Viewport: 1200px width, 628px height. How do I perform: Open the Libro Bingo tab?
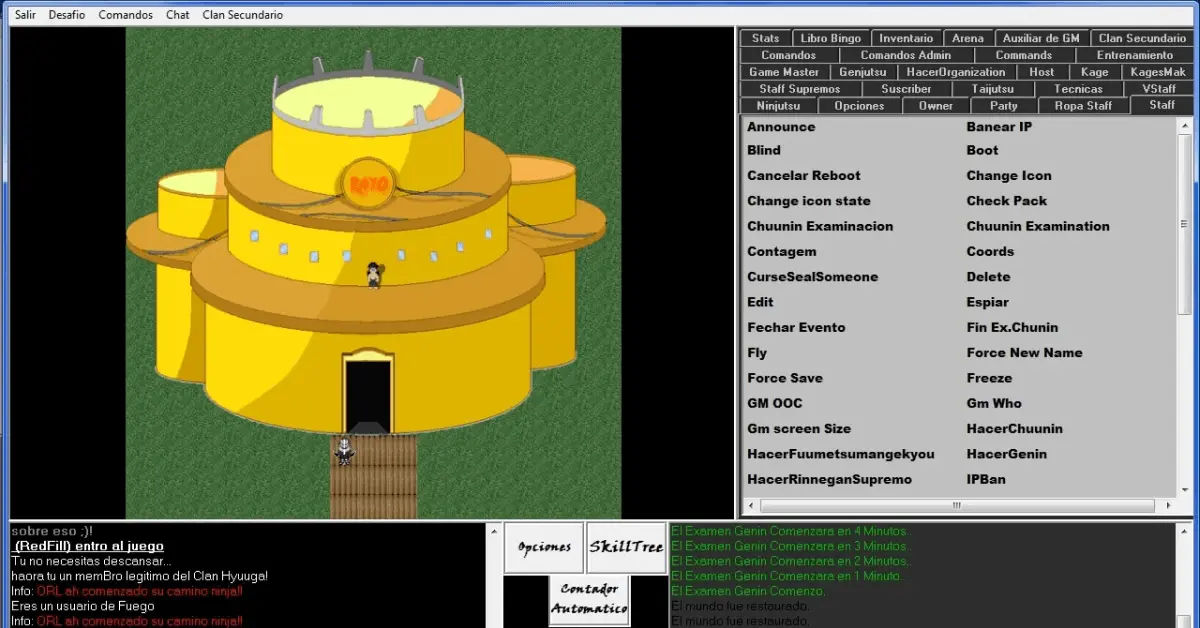830,38
